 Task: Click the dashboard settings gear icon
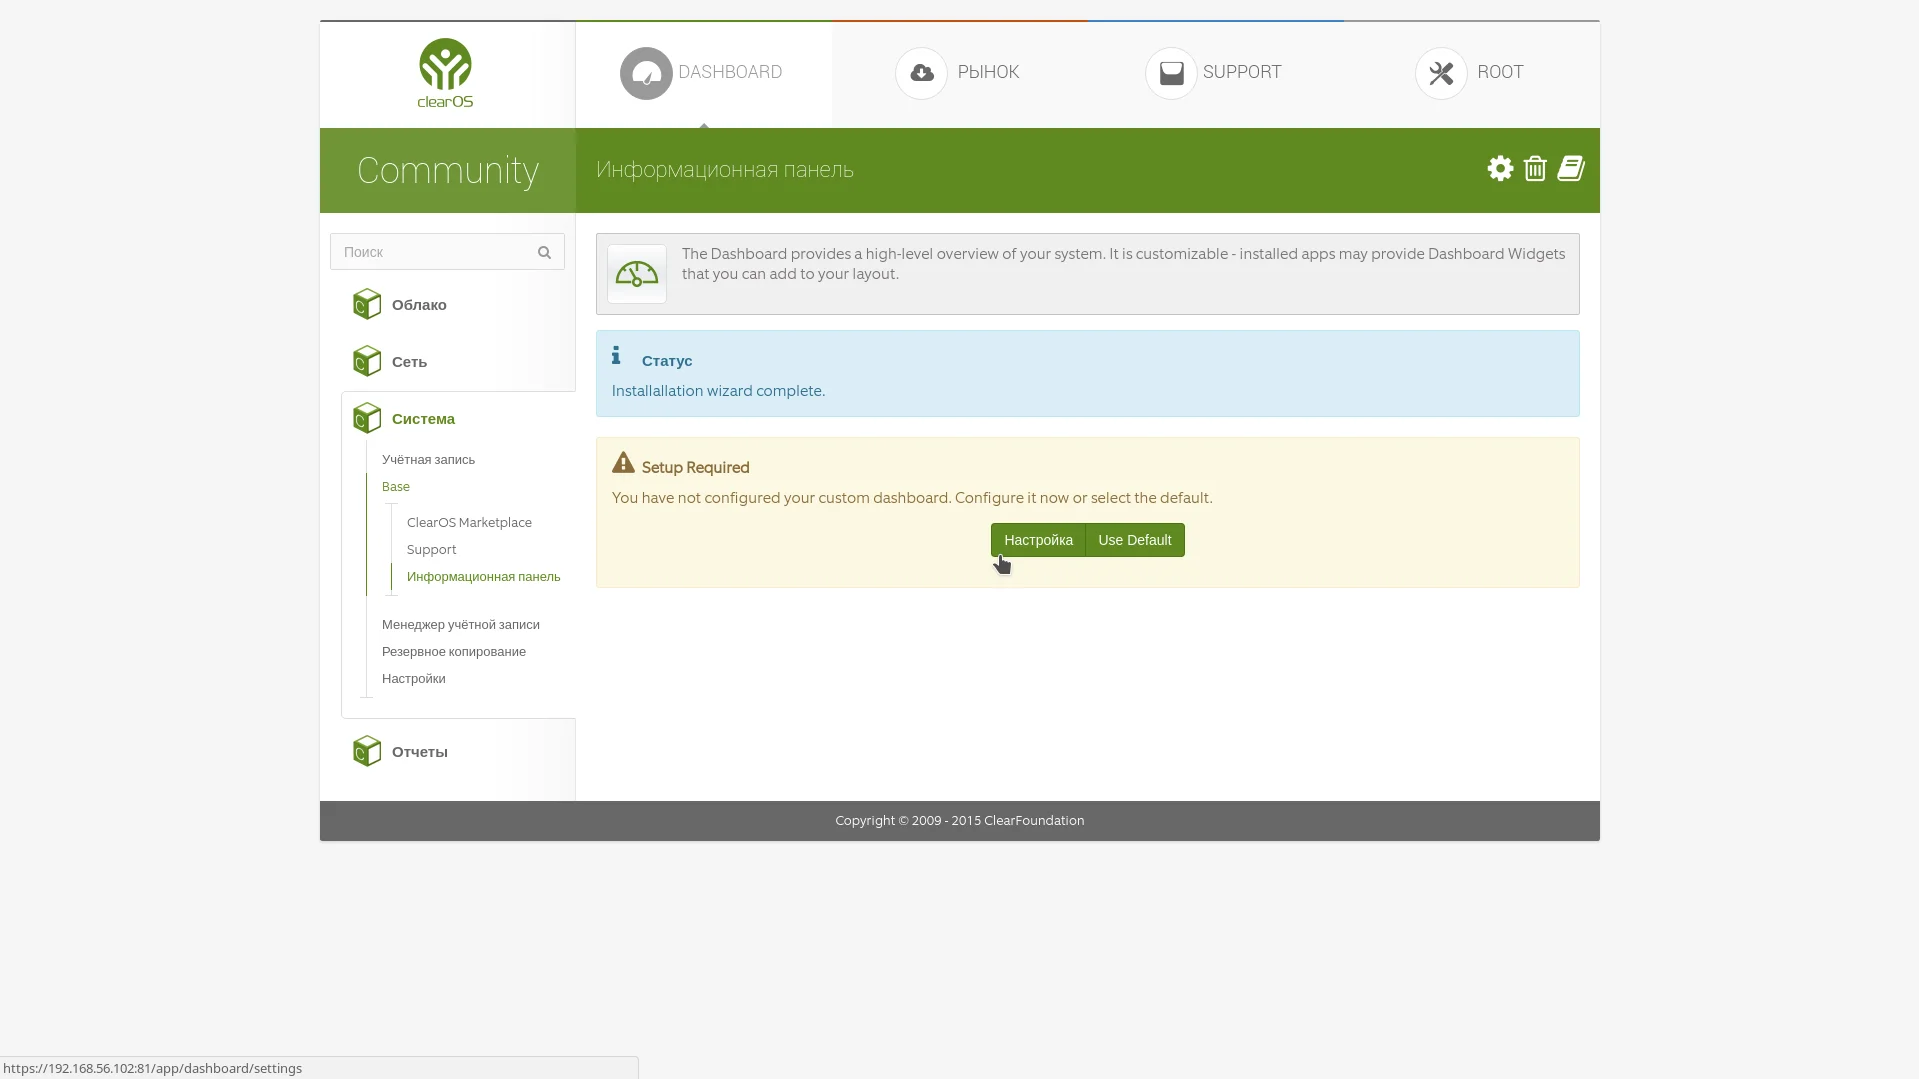click(x=1500, y=169)
